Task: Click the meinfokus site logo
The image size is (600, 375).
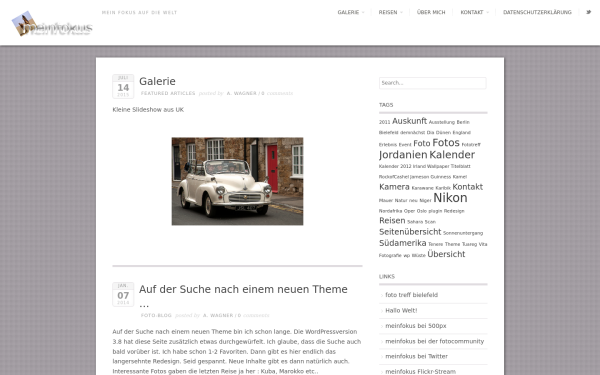Action: (52, 24)
